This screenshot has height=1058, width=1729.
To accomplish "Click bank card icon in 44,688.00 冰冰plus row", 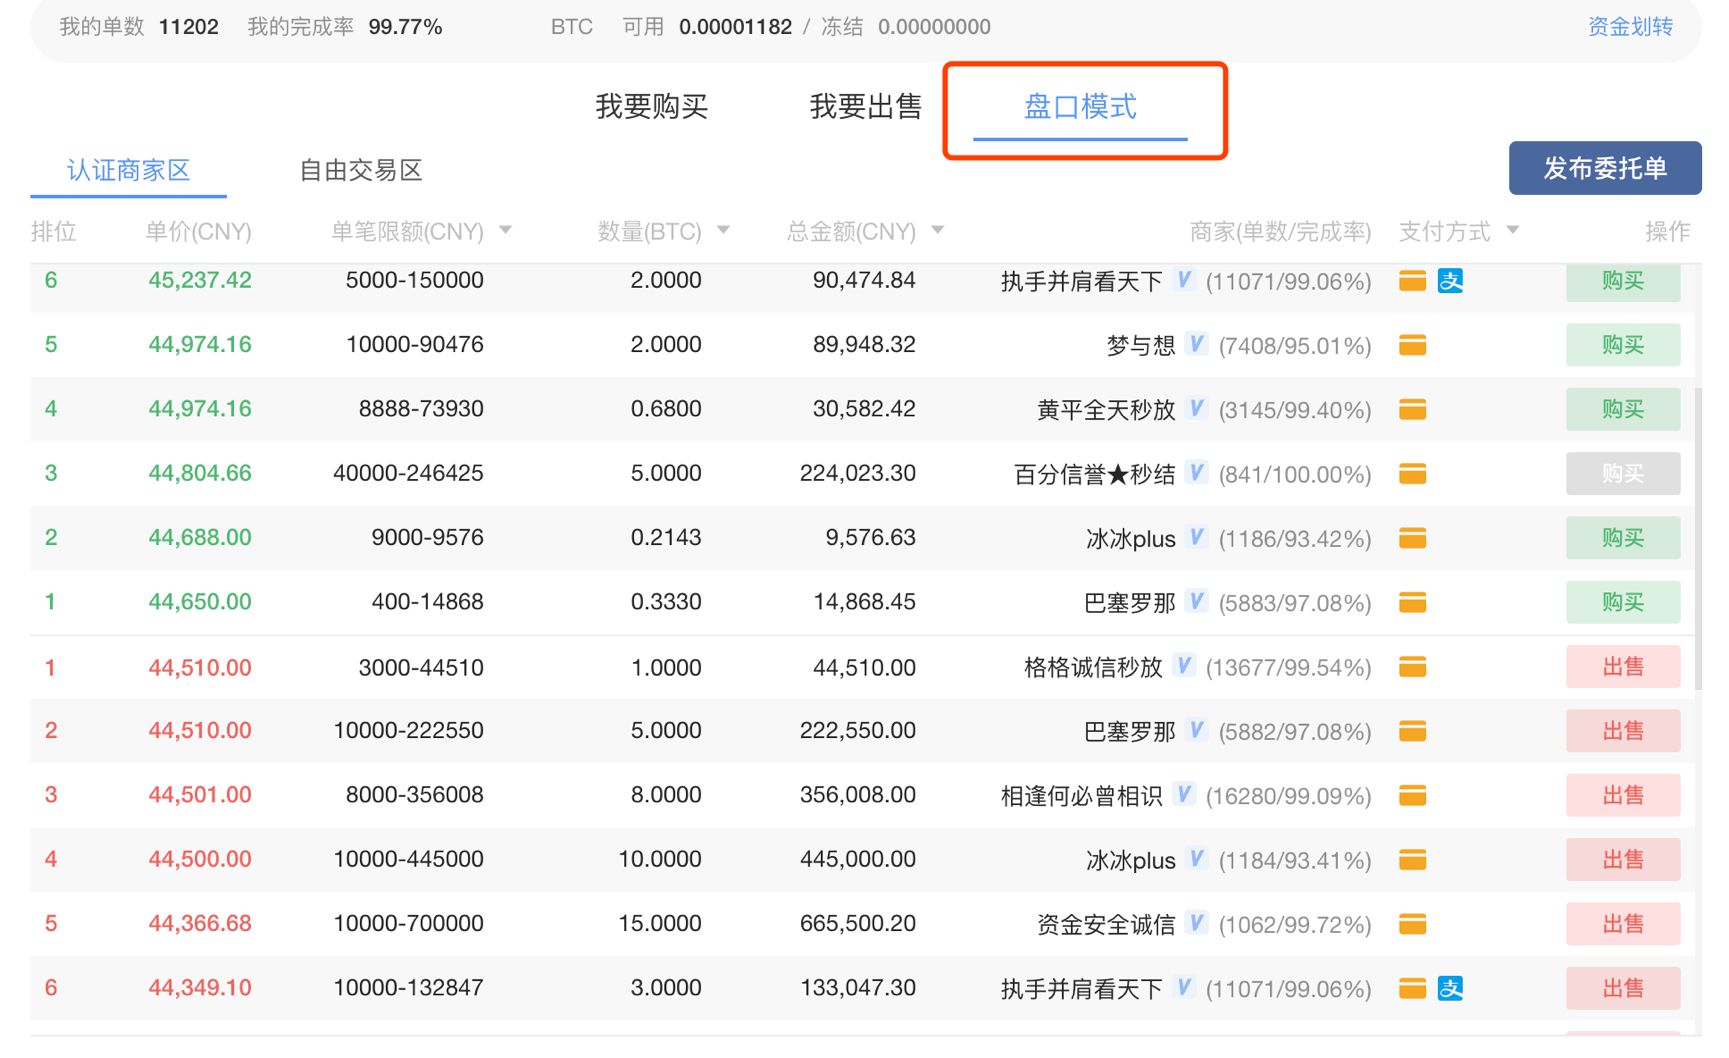I will [x=1412, y=538].
